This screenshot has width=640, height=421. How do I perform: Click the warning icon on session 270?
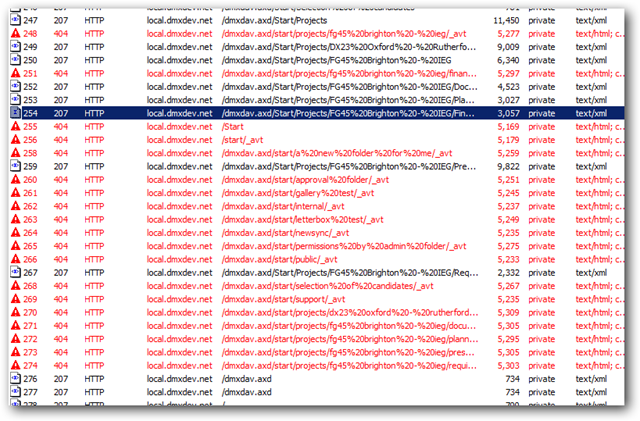(x=16, y=312)
